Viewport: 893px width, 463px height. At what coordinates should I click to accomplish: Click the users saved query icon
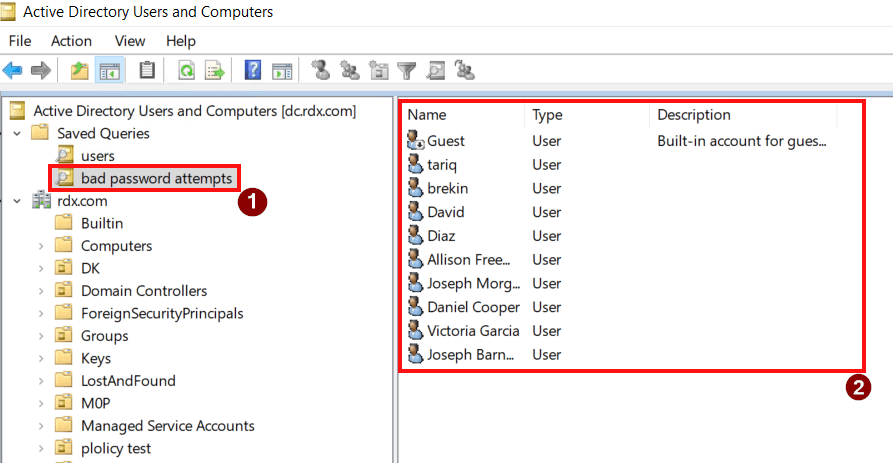(x=65, y=155)
